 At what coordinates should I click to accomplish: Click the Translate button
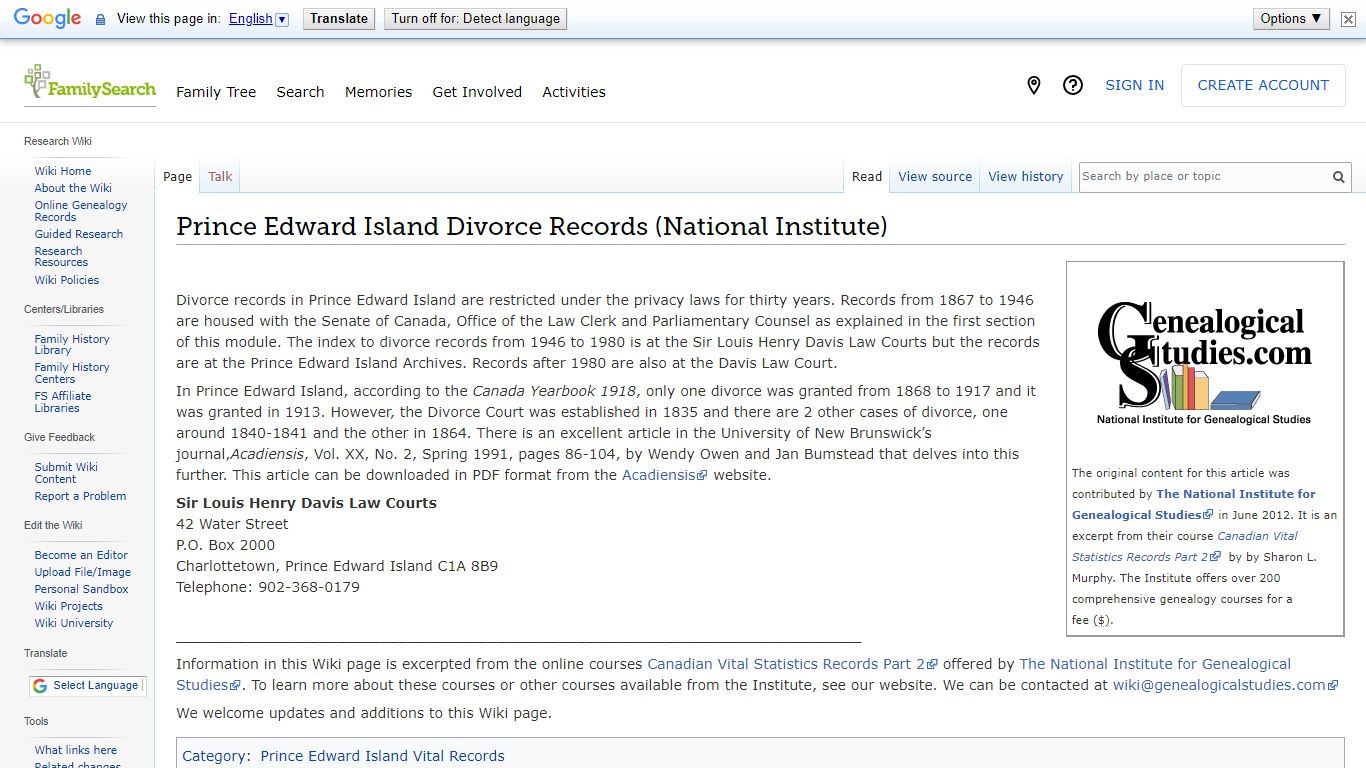(x=339, y=19)
